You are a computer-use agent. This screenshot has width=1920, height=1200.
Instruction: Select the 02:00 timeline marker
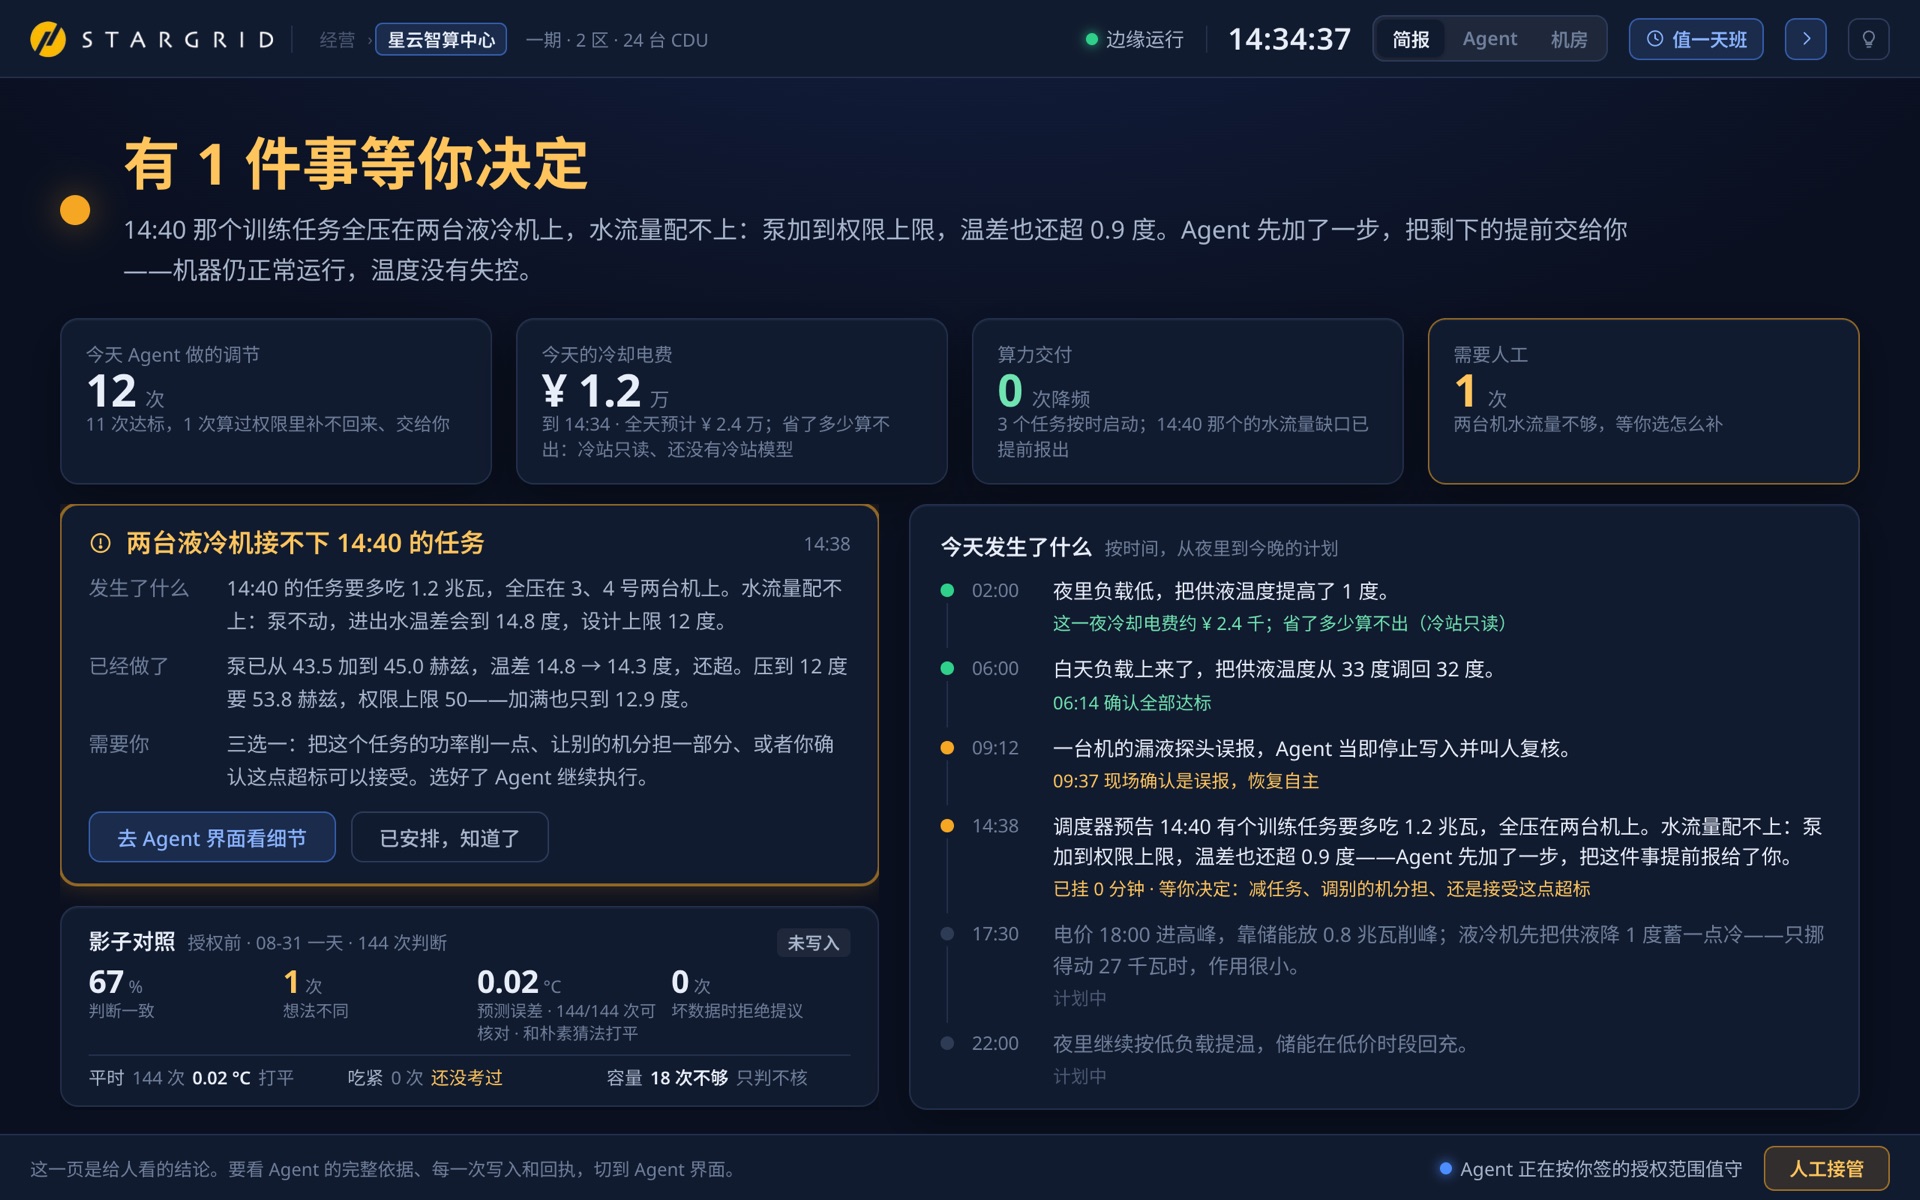click(x=947, y=590)
